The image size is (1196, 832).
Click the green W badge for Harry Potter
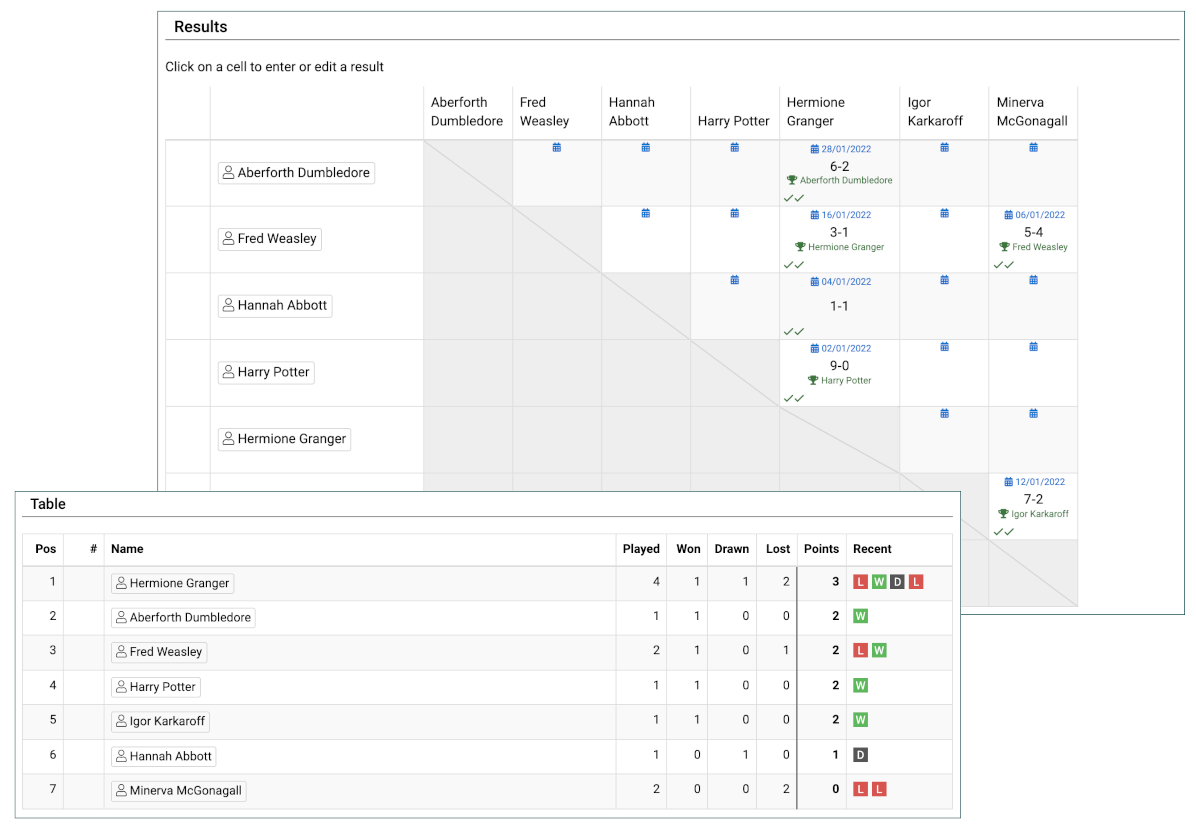(x=860, y=686)
